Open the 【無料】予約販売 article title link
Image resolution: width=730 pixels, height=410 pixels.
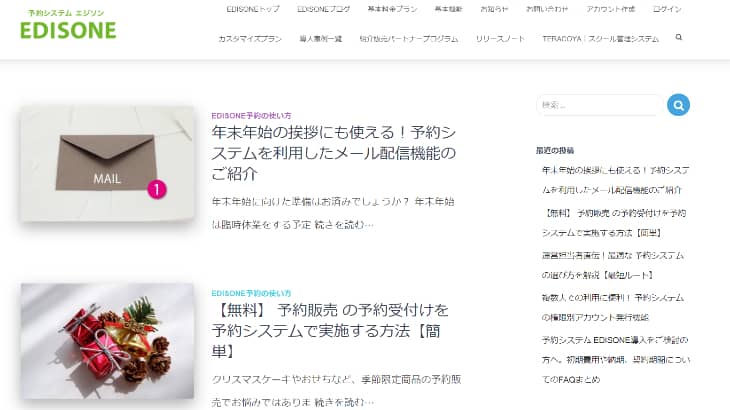click(x=330, y=330)
